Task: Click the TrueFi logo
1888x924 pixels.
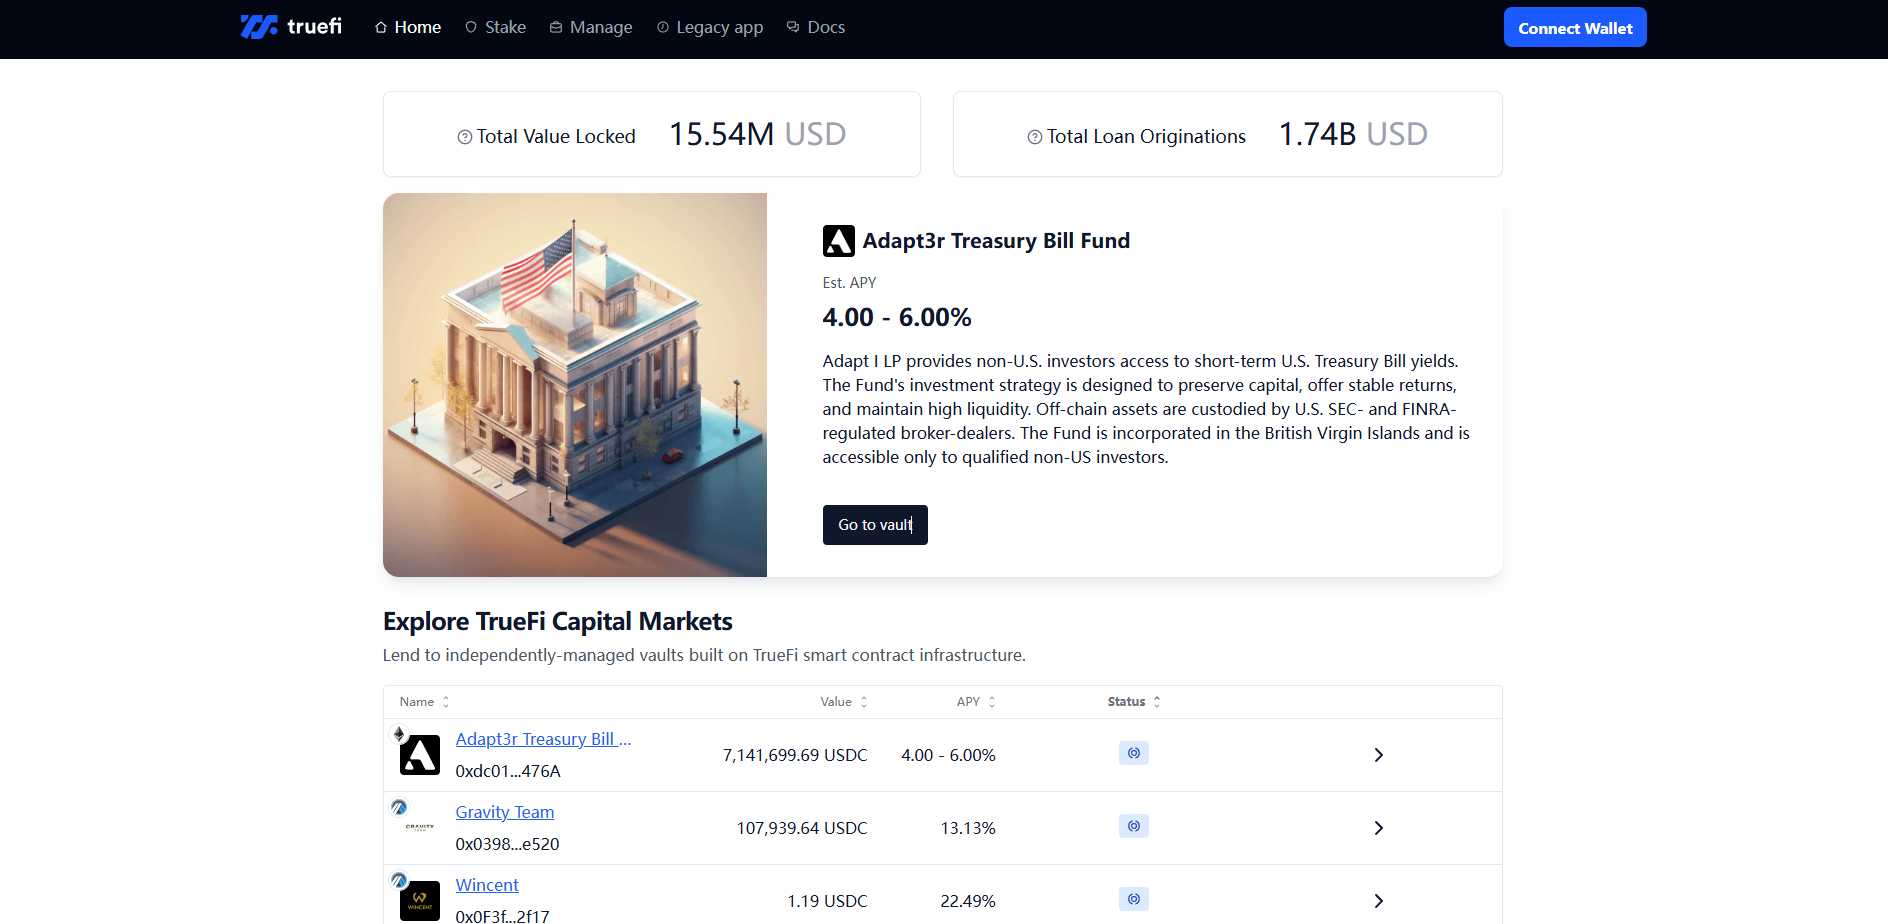Action: [290, 27]
